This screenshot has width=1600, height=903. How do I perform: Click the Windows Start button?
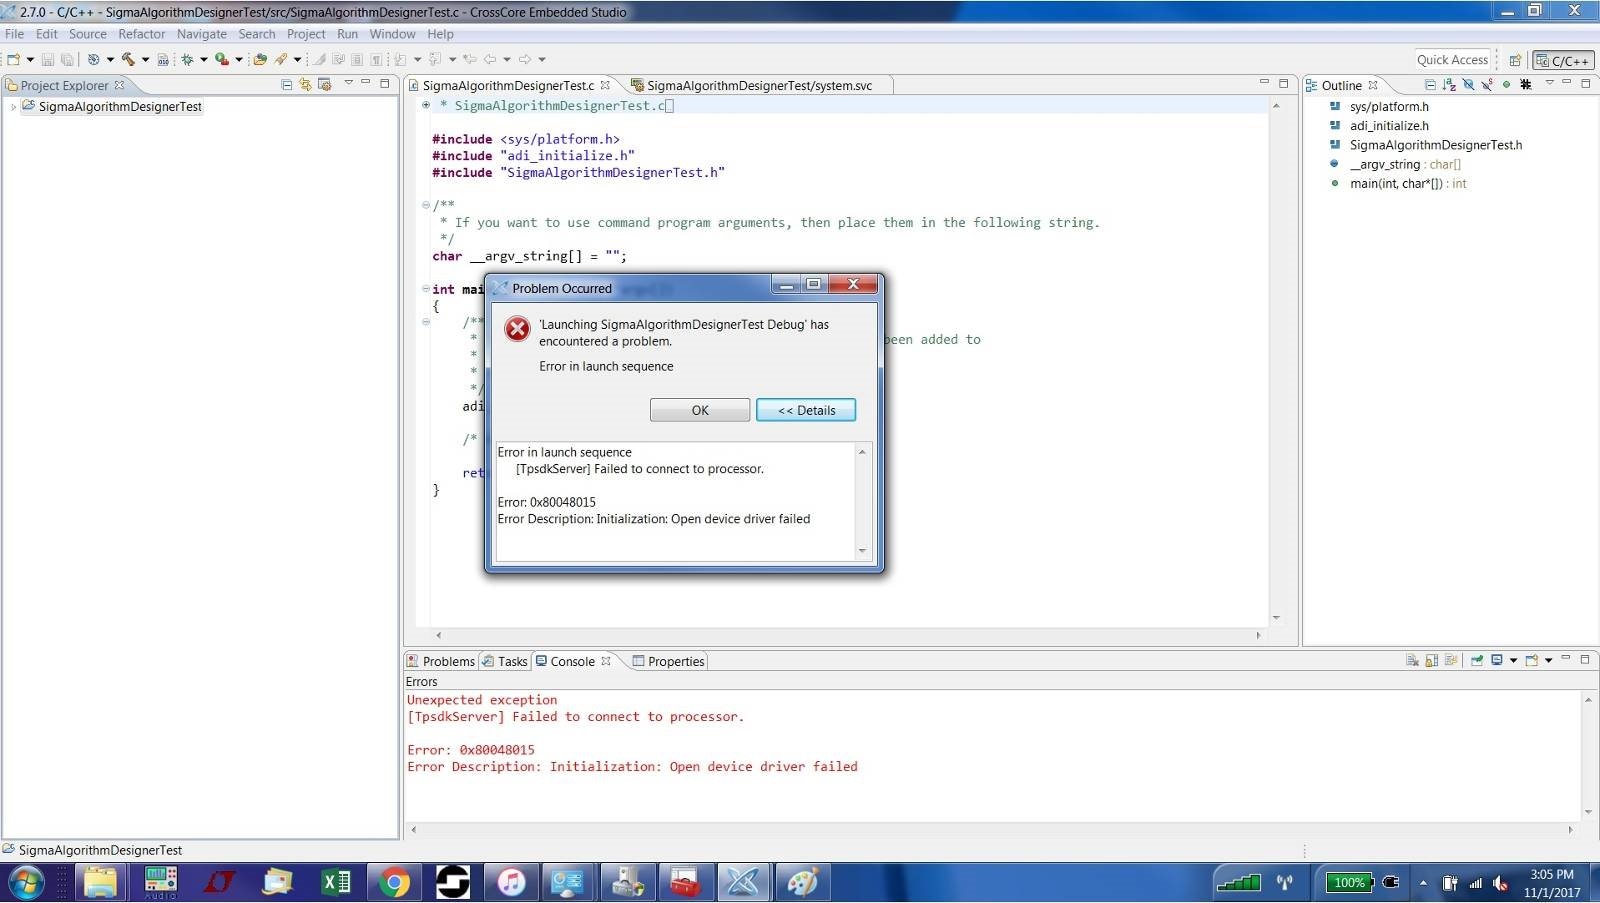click(26, 883)
